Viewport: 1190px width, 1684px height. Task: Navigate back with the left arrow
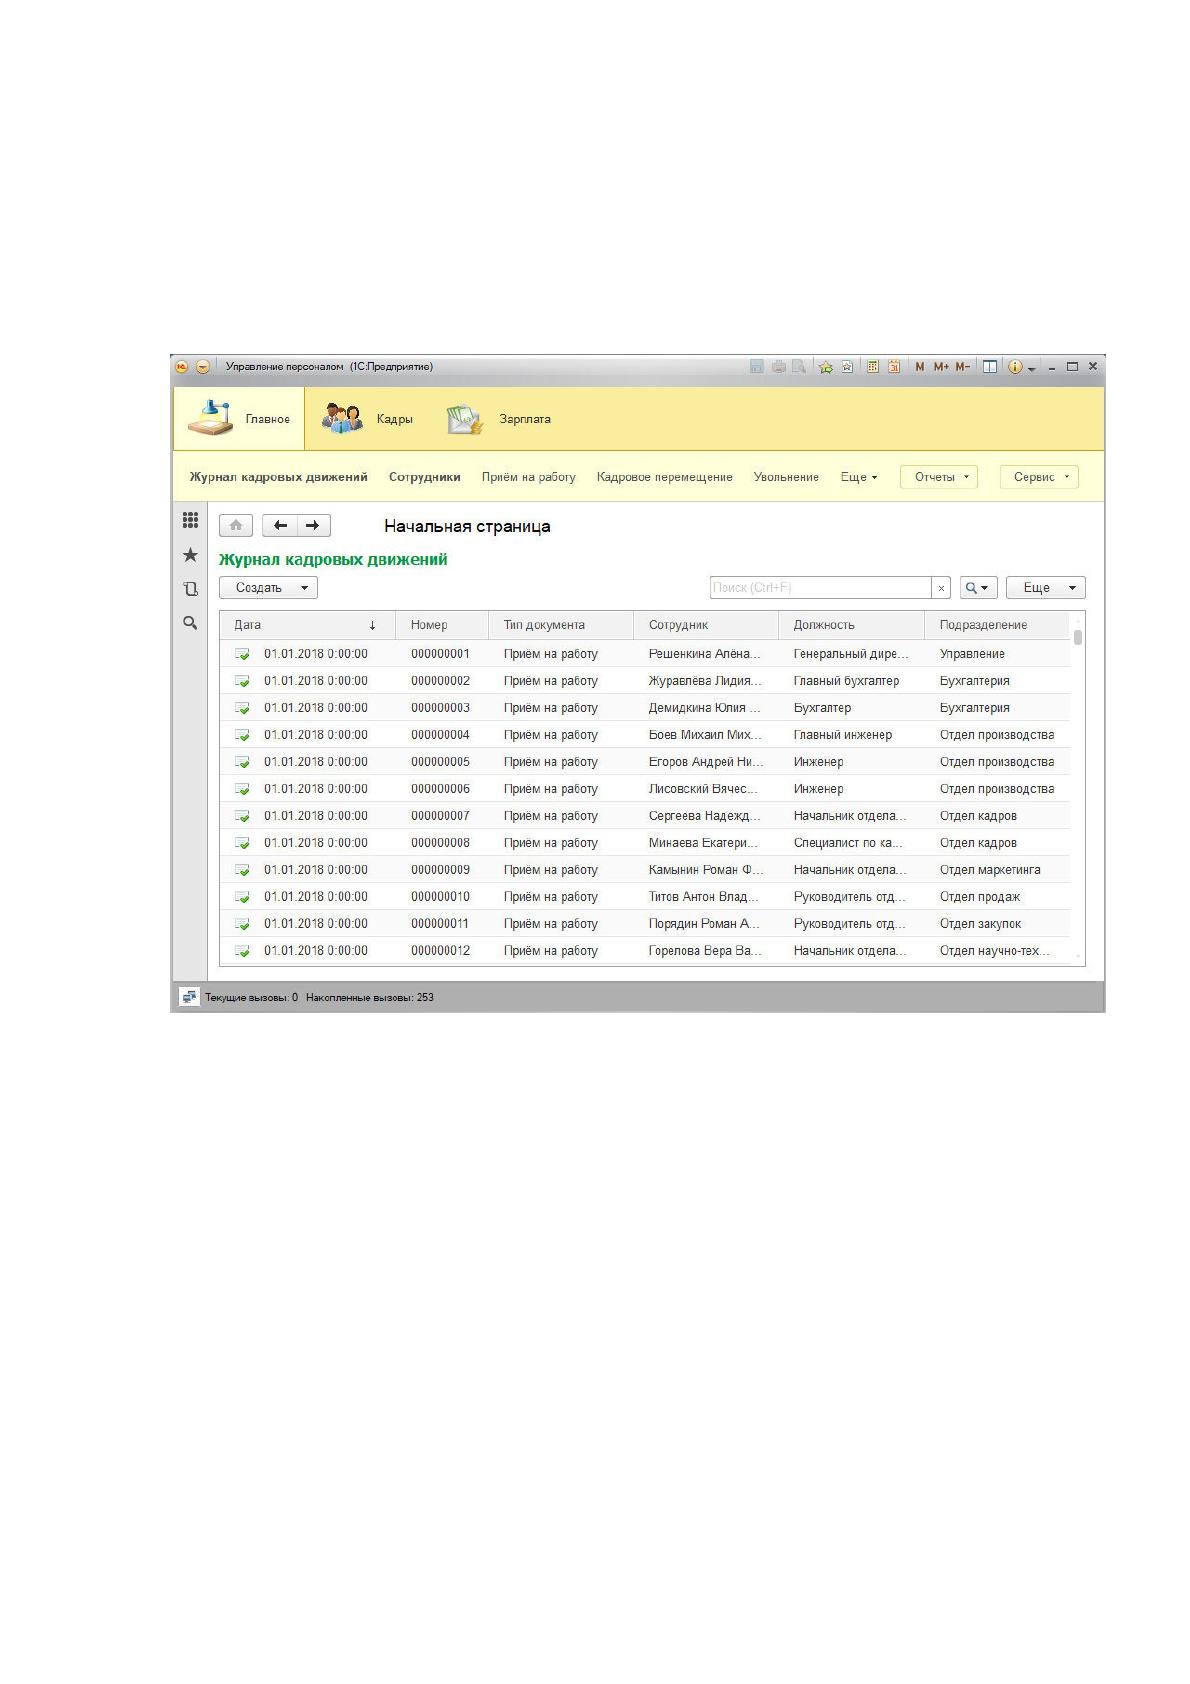[280, 526]
